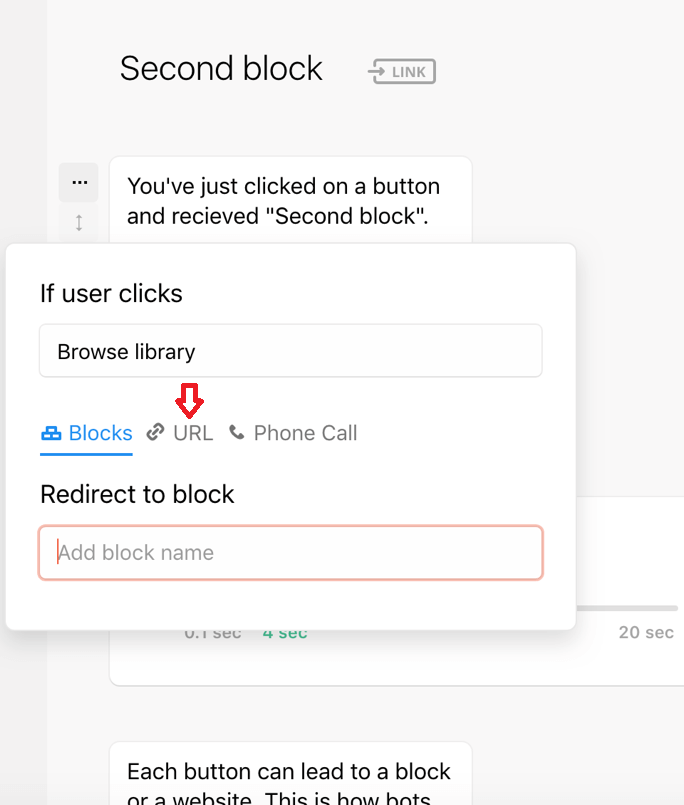
Task: Click the 4 sec typing delay marker
Action: coord(285,633)
